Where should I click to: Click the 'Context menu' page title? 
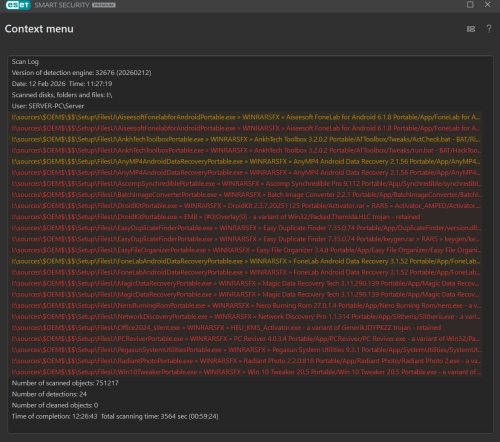39,29
